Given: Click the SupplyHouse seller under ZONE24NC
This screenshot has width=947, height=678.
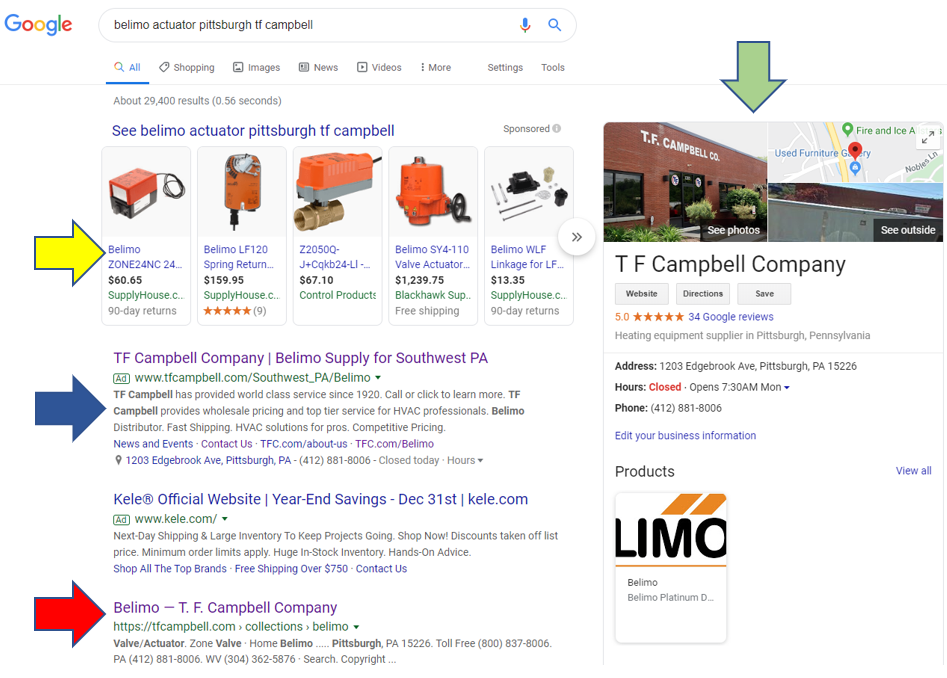Looking at the screenshot, I should click(146, 295).
